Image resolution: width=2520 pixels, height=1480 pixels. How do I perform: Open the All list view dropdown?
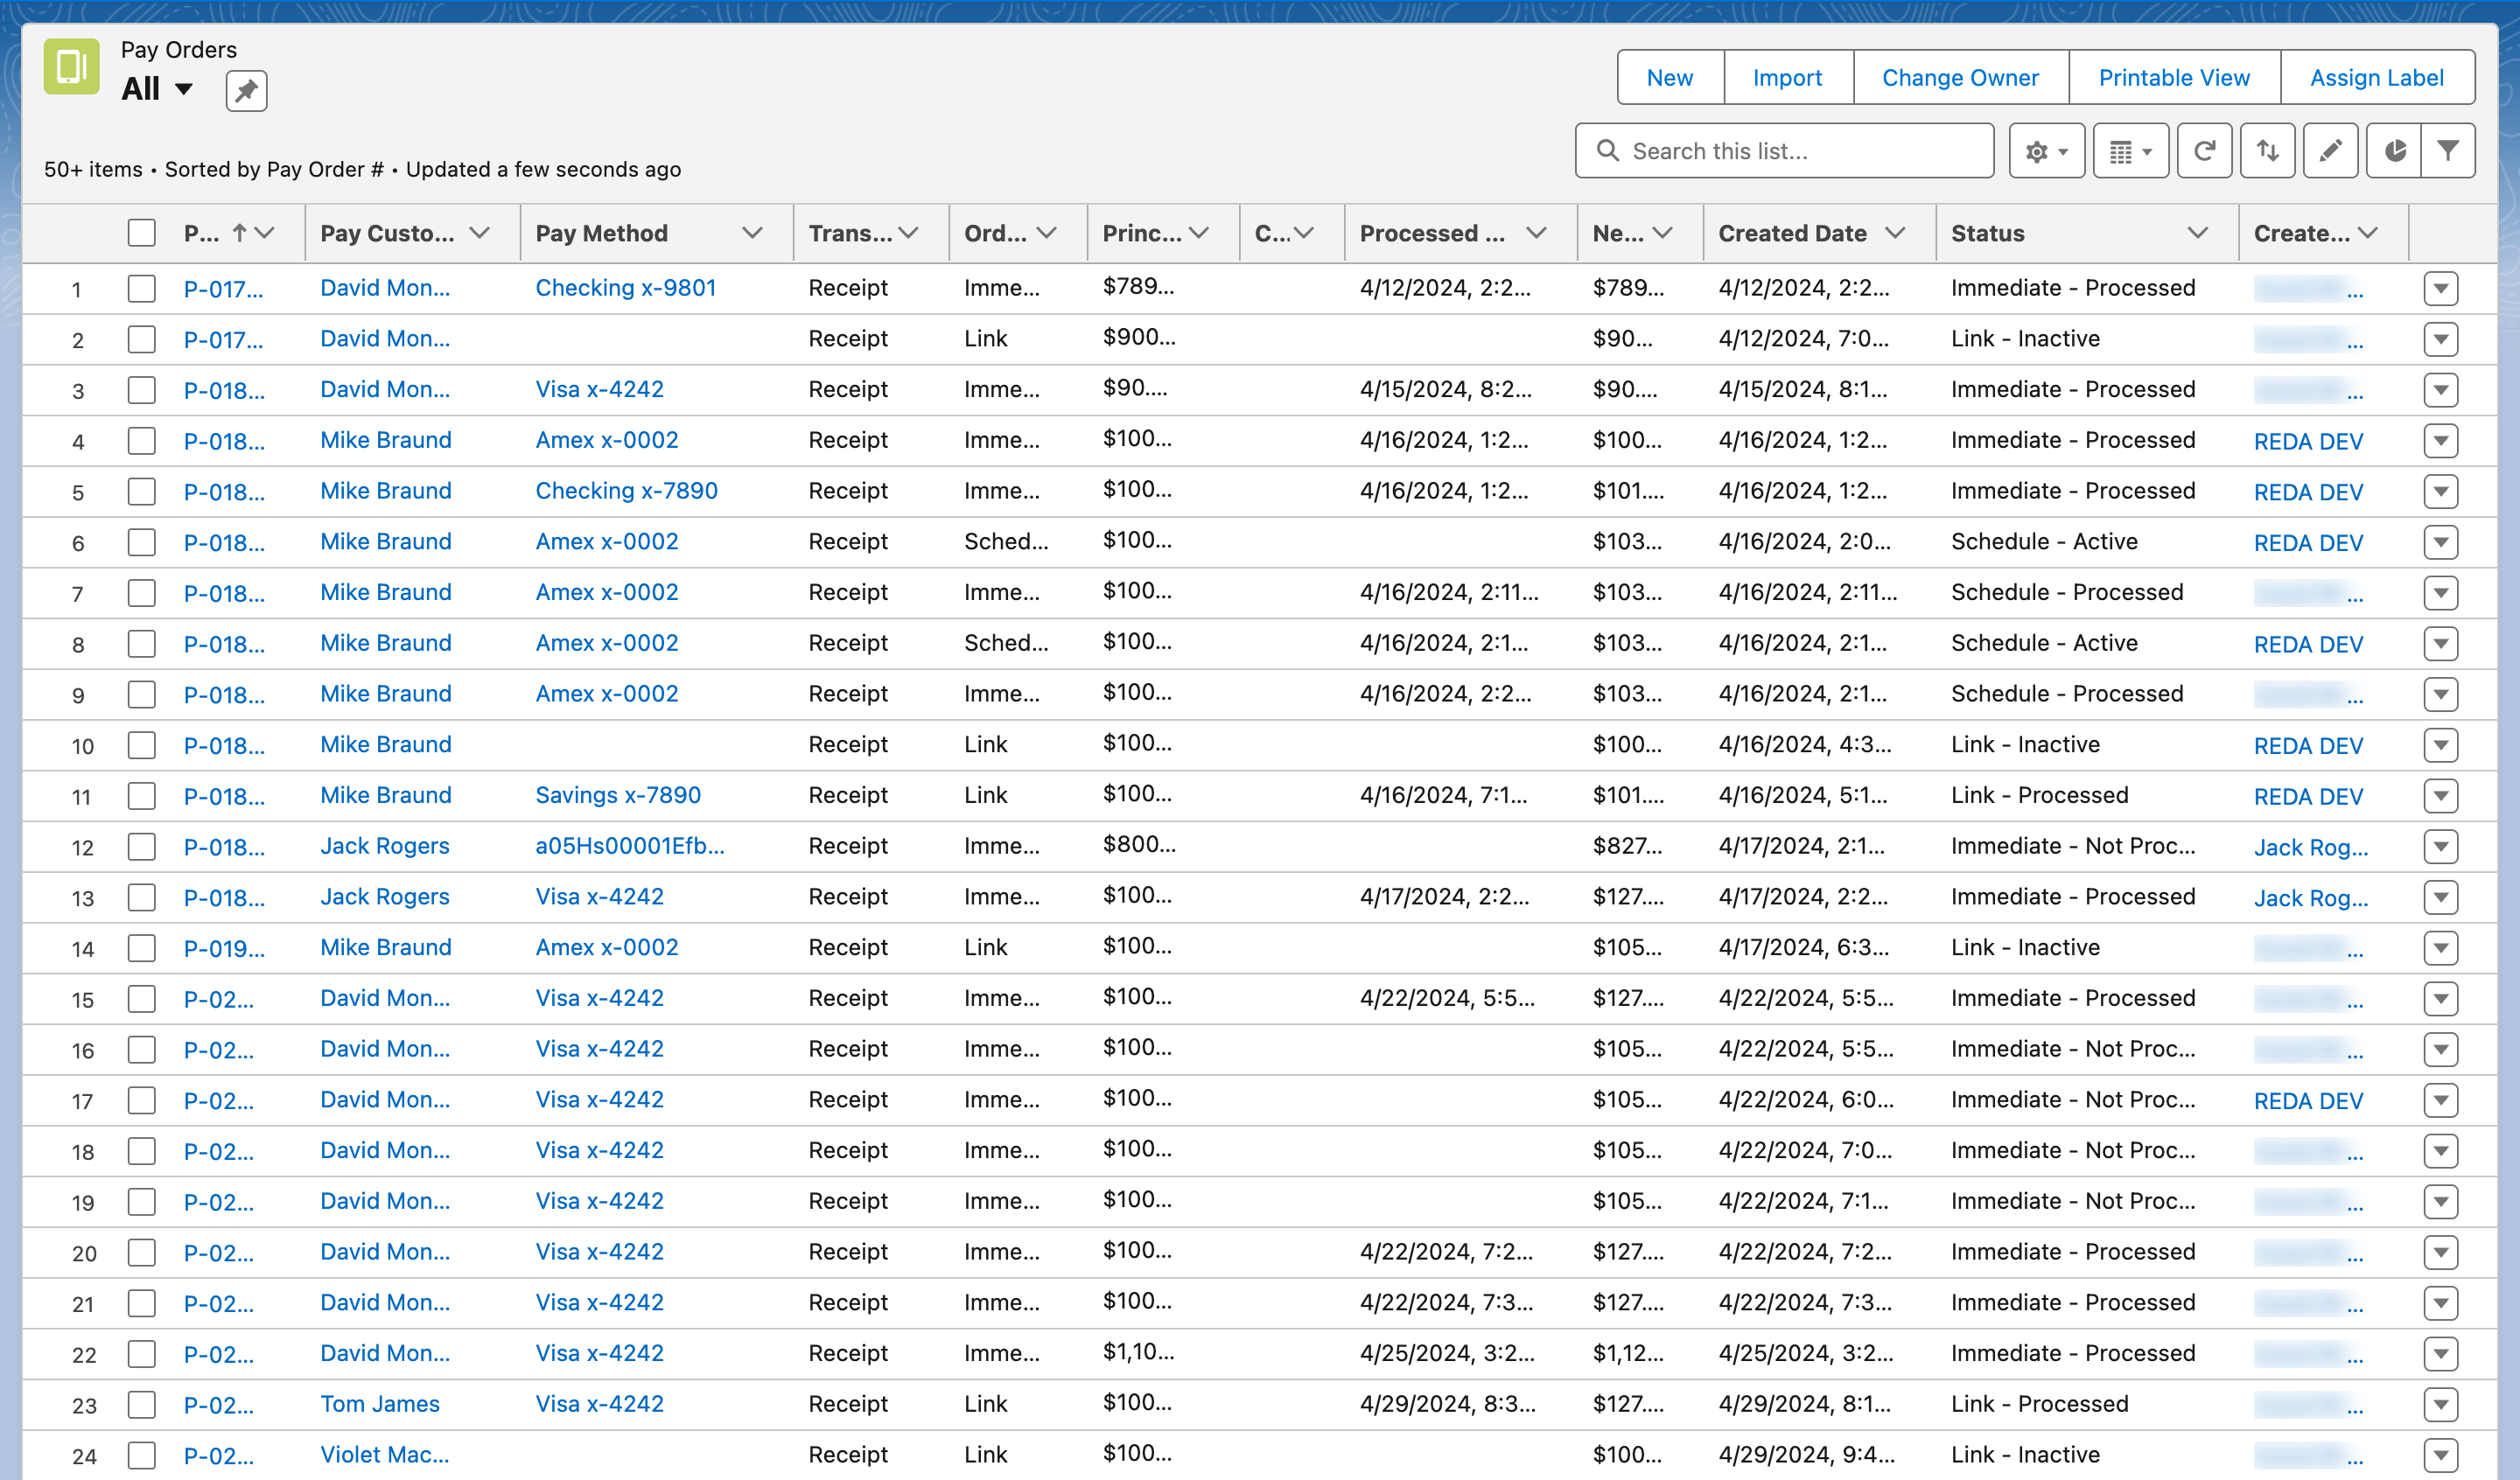pyautogui.click(x=184, y=89)
